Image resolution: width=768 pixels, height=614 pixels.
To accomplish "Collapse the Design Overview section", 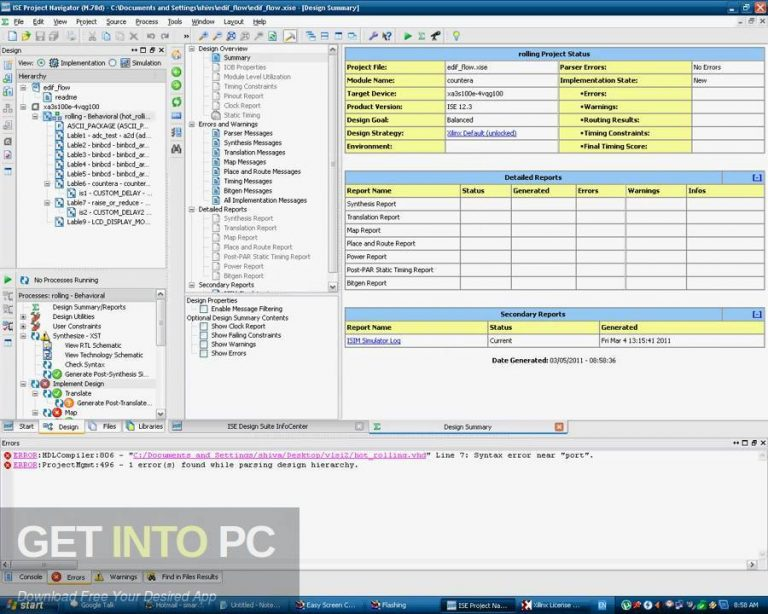I will coord(192,48).
